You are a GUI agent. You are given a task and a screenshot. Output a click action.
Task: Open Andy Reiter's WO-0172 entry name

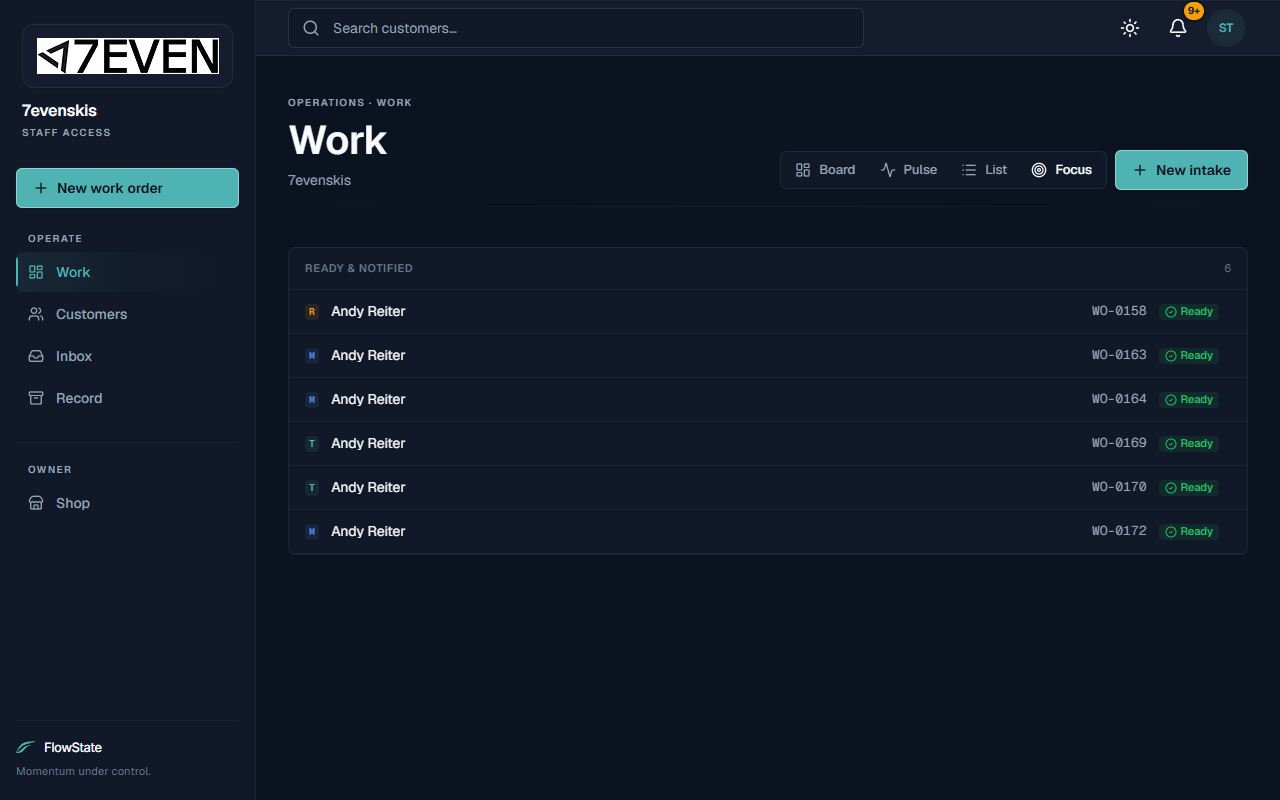click(x=368, y=532)
